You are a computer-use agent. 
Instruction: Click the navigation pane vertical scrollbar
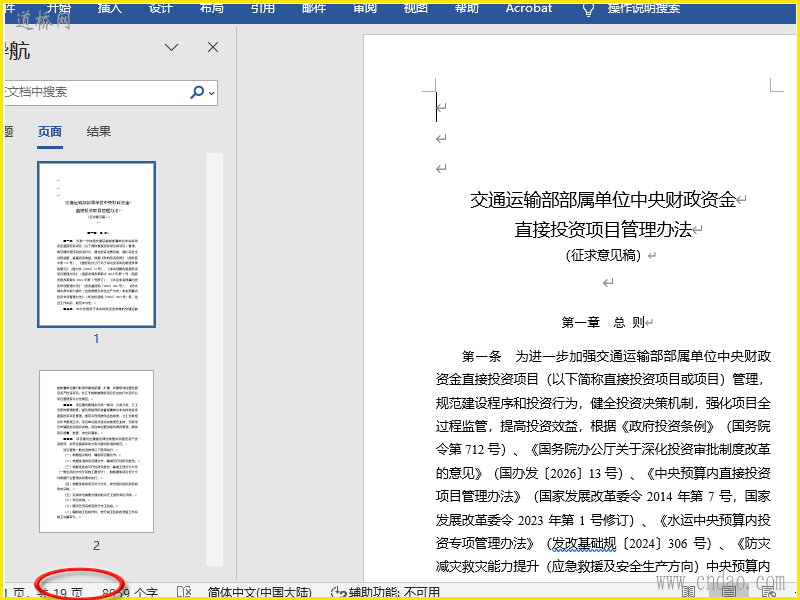[x=214, y=359]
